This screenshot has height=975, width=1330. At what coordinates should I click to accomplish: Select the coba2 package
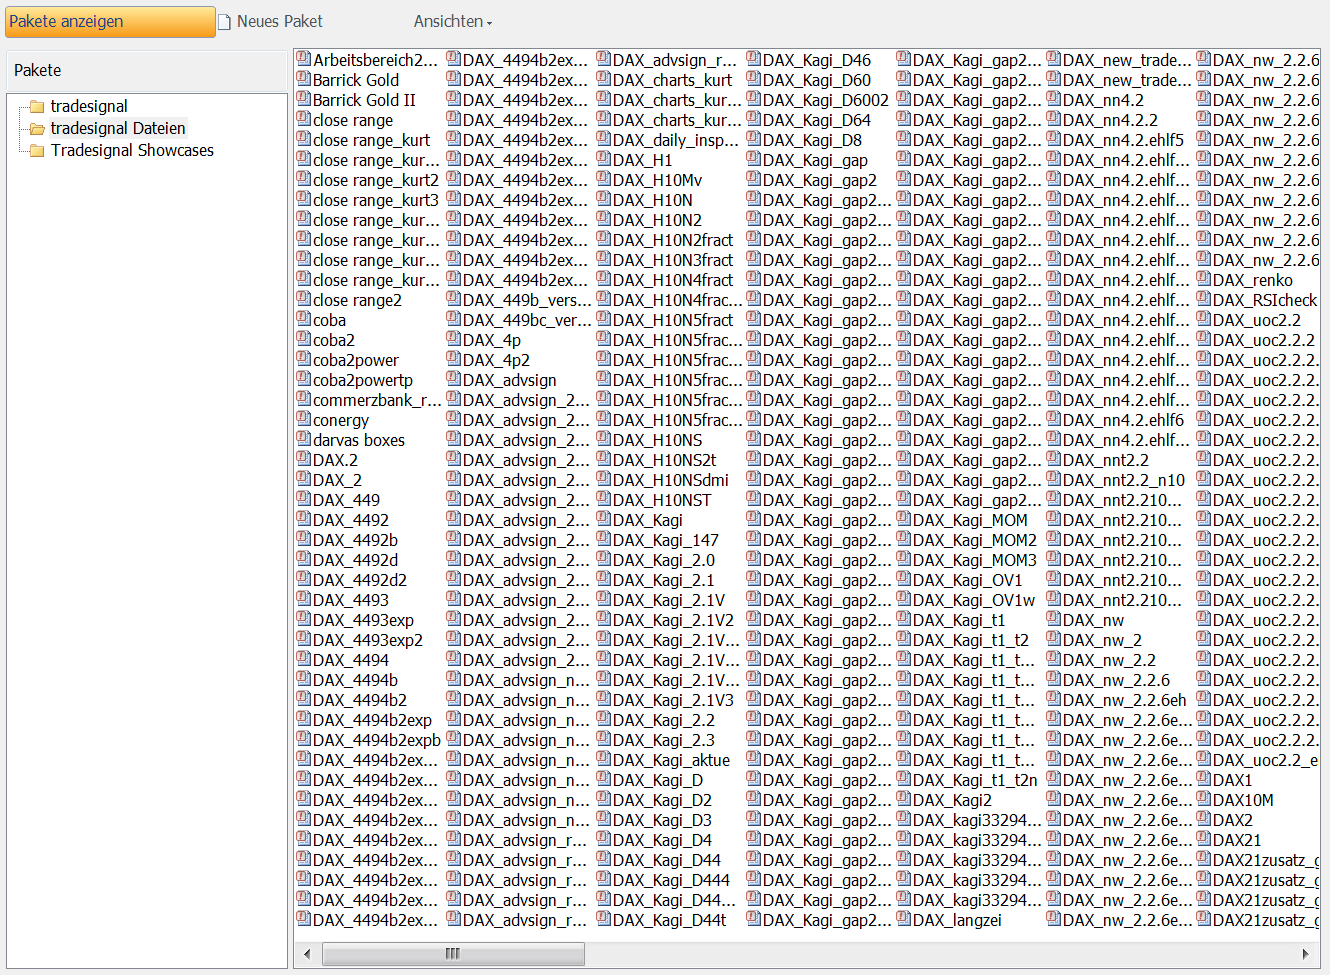pos(334,340)
